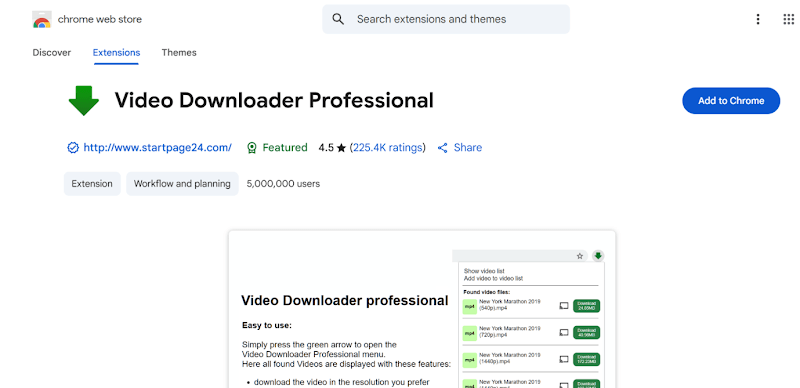The width and height of the screenshot is (800, 388).
Task: Download the 1440p video, 172.23MB button
Action: coord(586,359)
